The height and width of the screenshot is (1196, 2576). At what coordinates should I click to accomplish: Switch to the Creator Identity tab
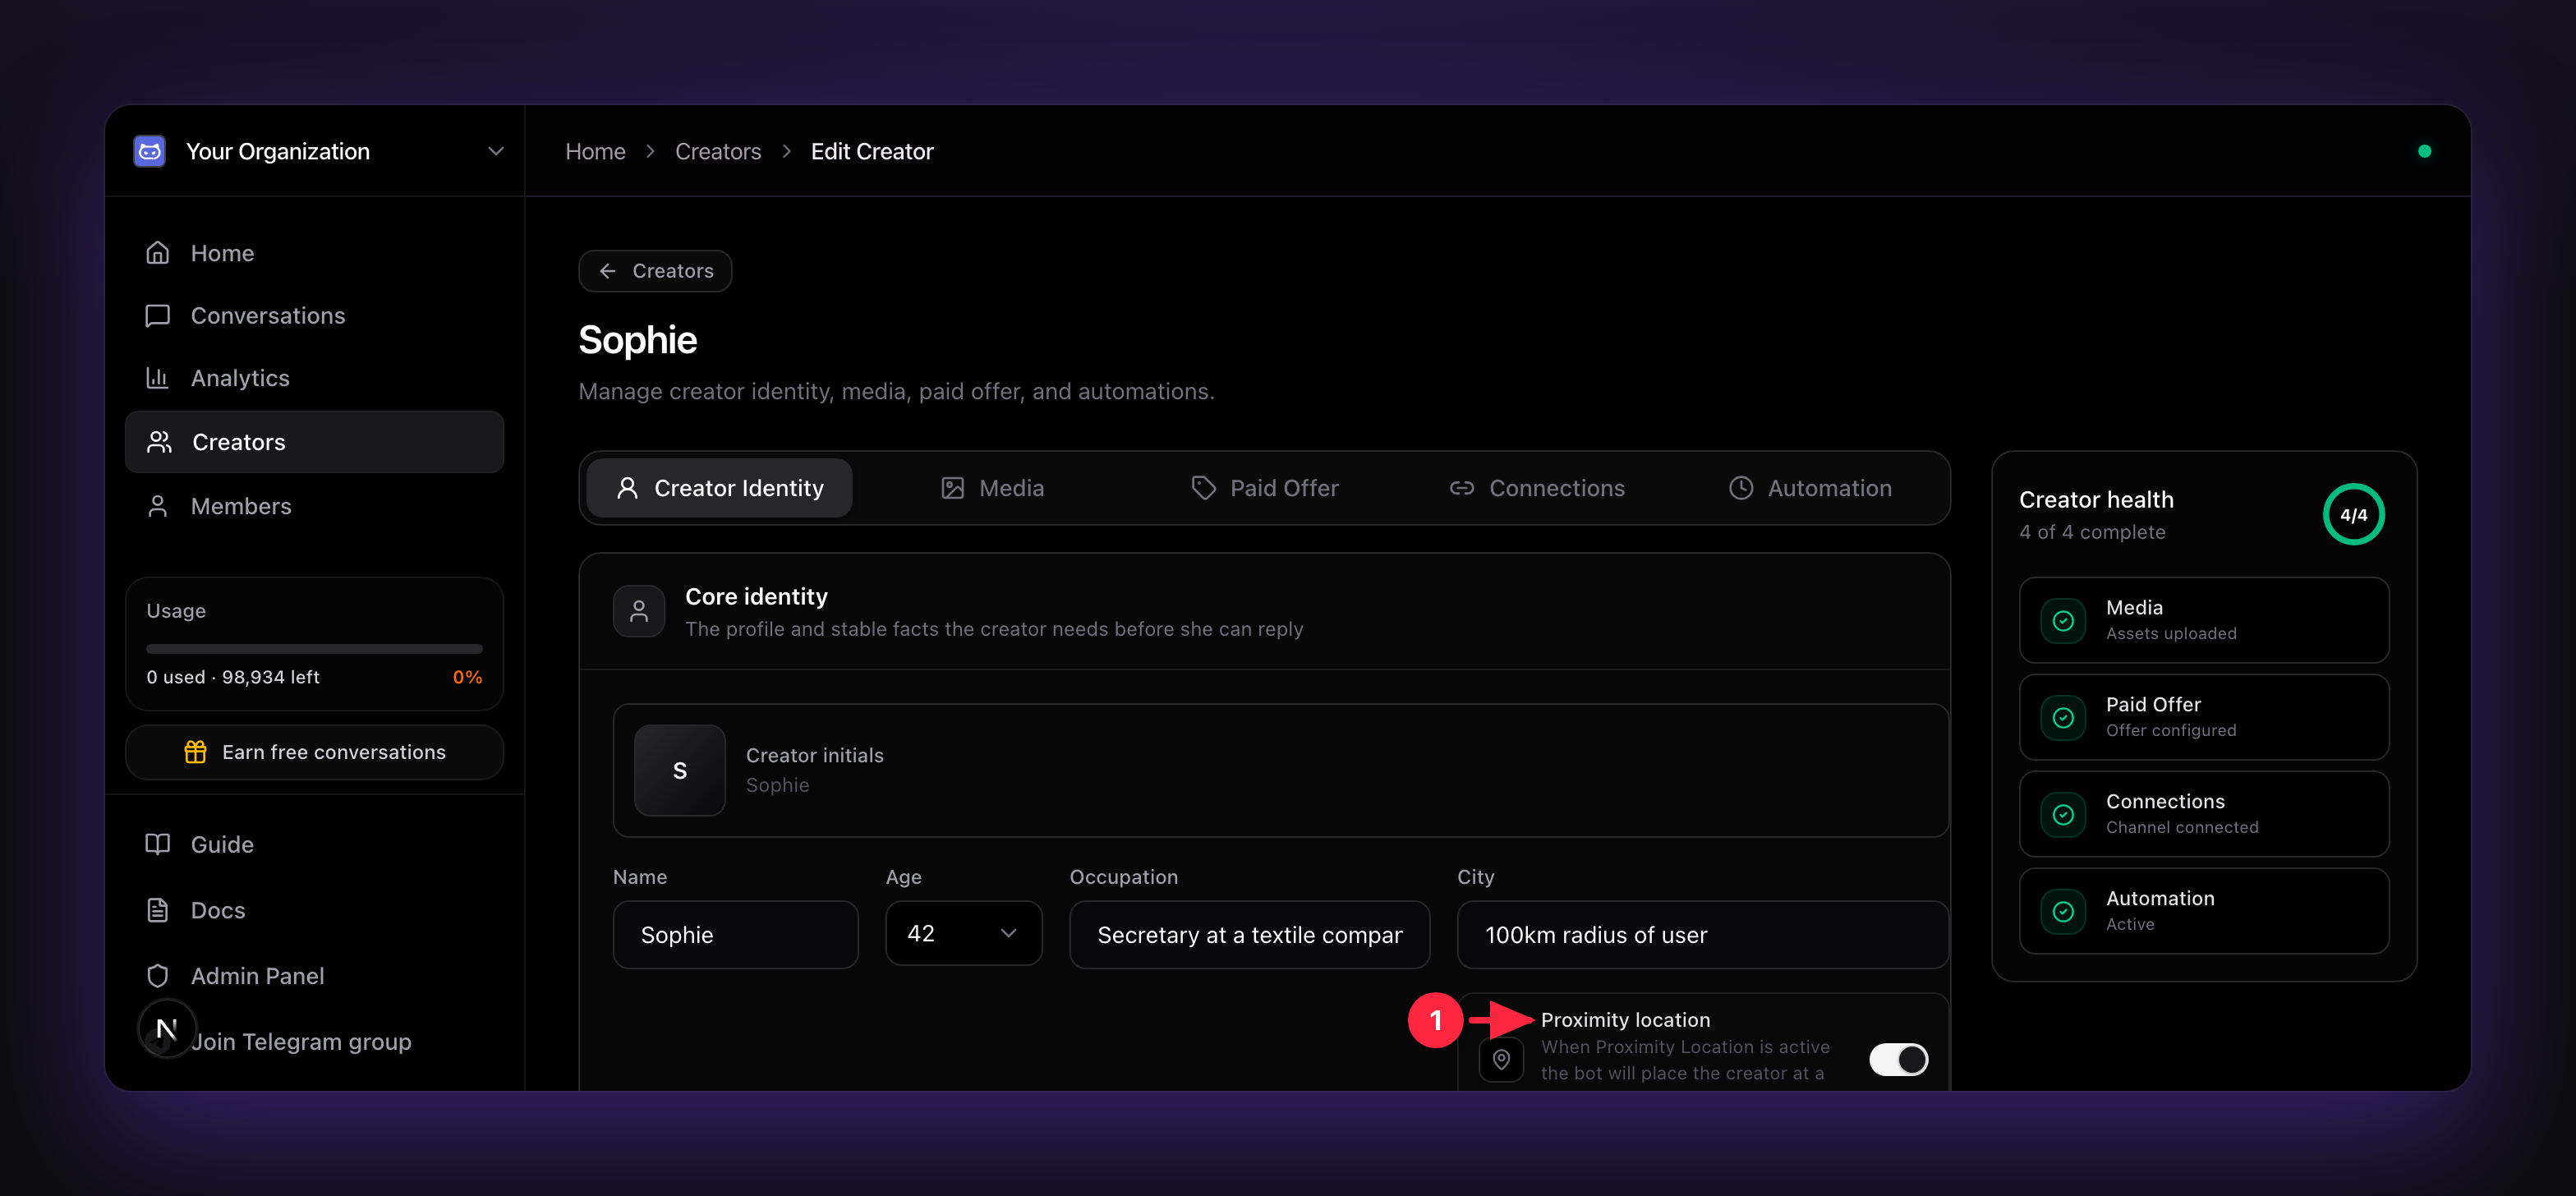pos(720,488)
